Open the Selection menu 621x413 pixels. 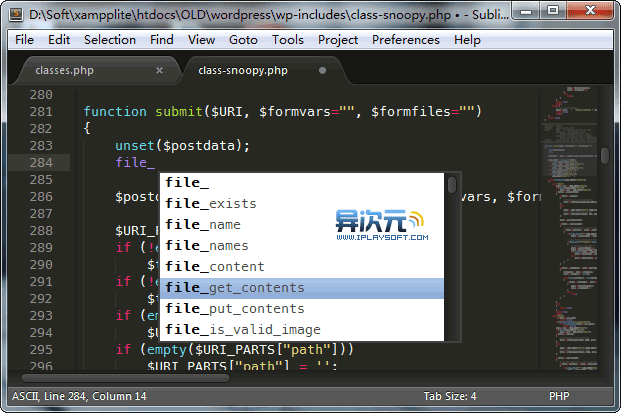click(x=110, y=40)
